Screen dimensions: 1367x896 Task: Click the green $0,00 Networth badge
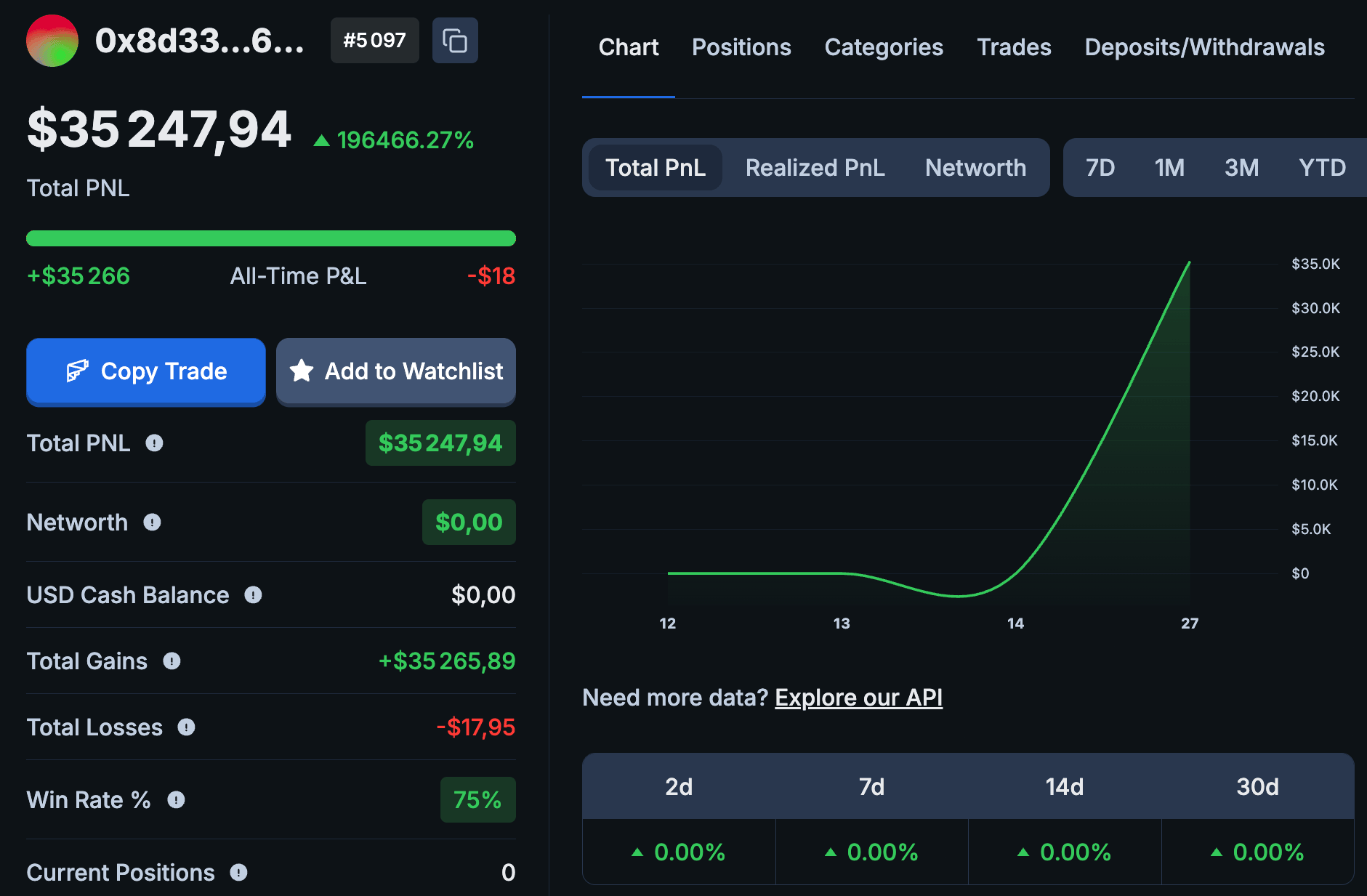(x=469, y=522)
